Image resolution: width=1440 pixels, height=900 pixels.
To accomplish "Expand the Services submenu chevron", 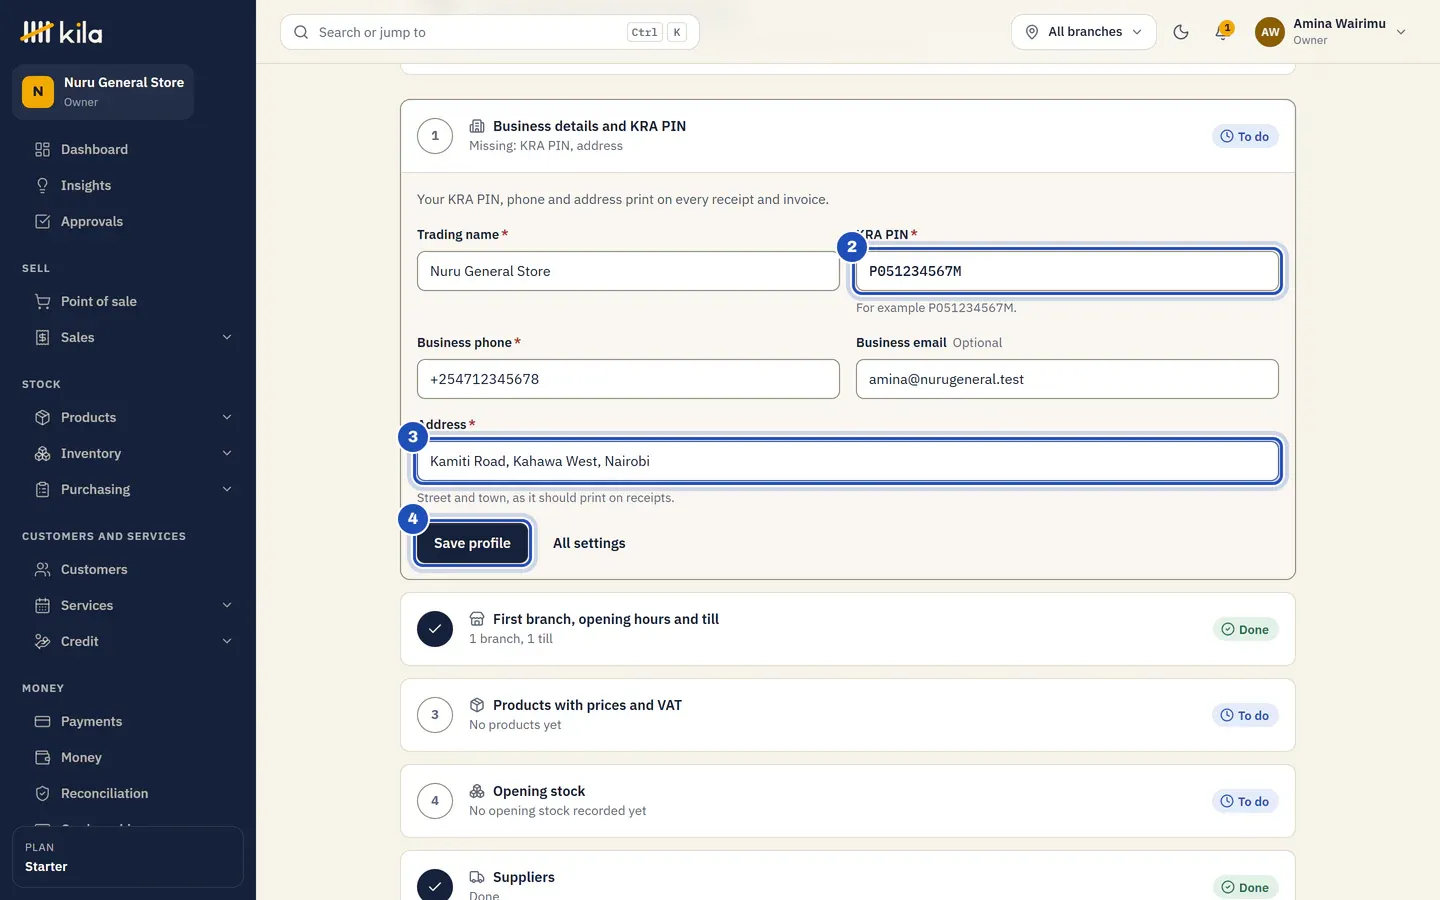I will click(227, 606).
